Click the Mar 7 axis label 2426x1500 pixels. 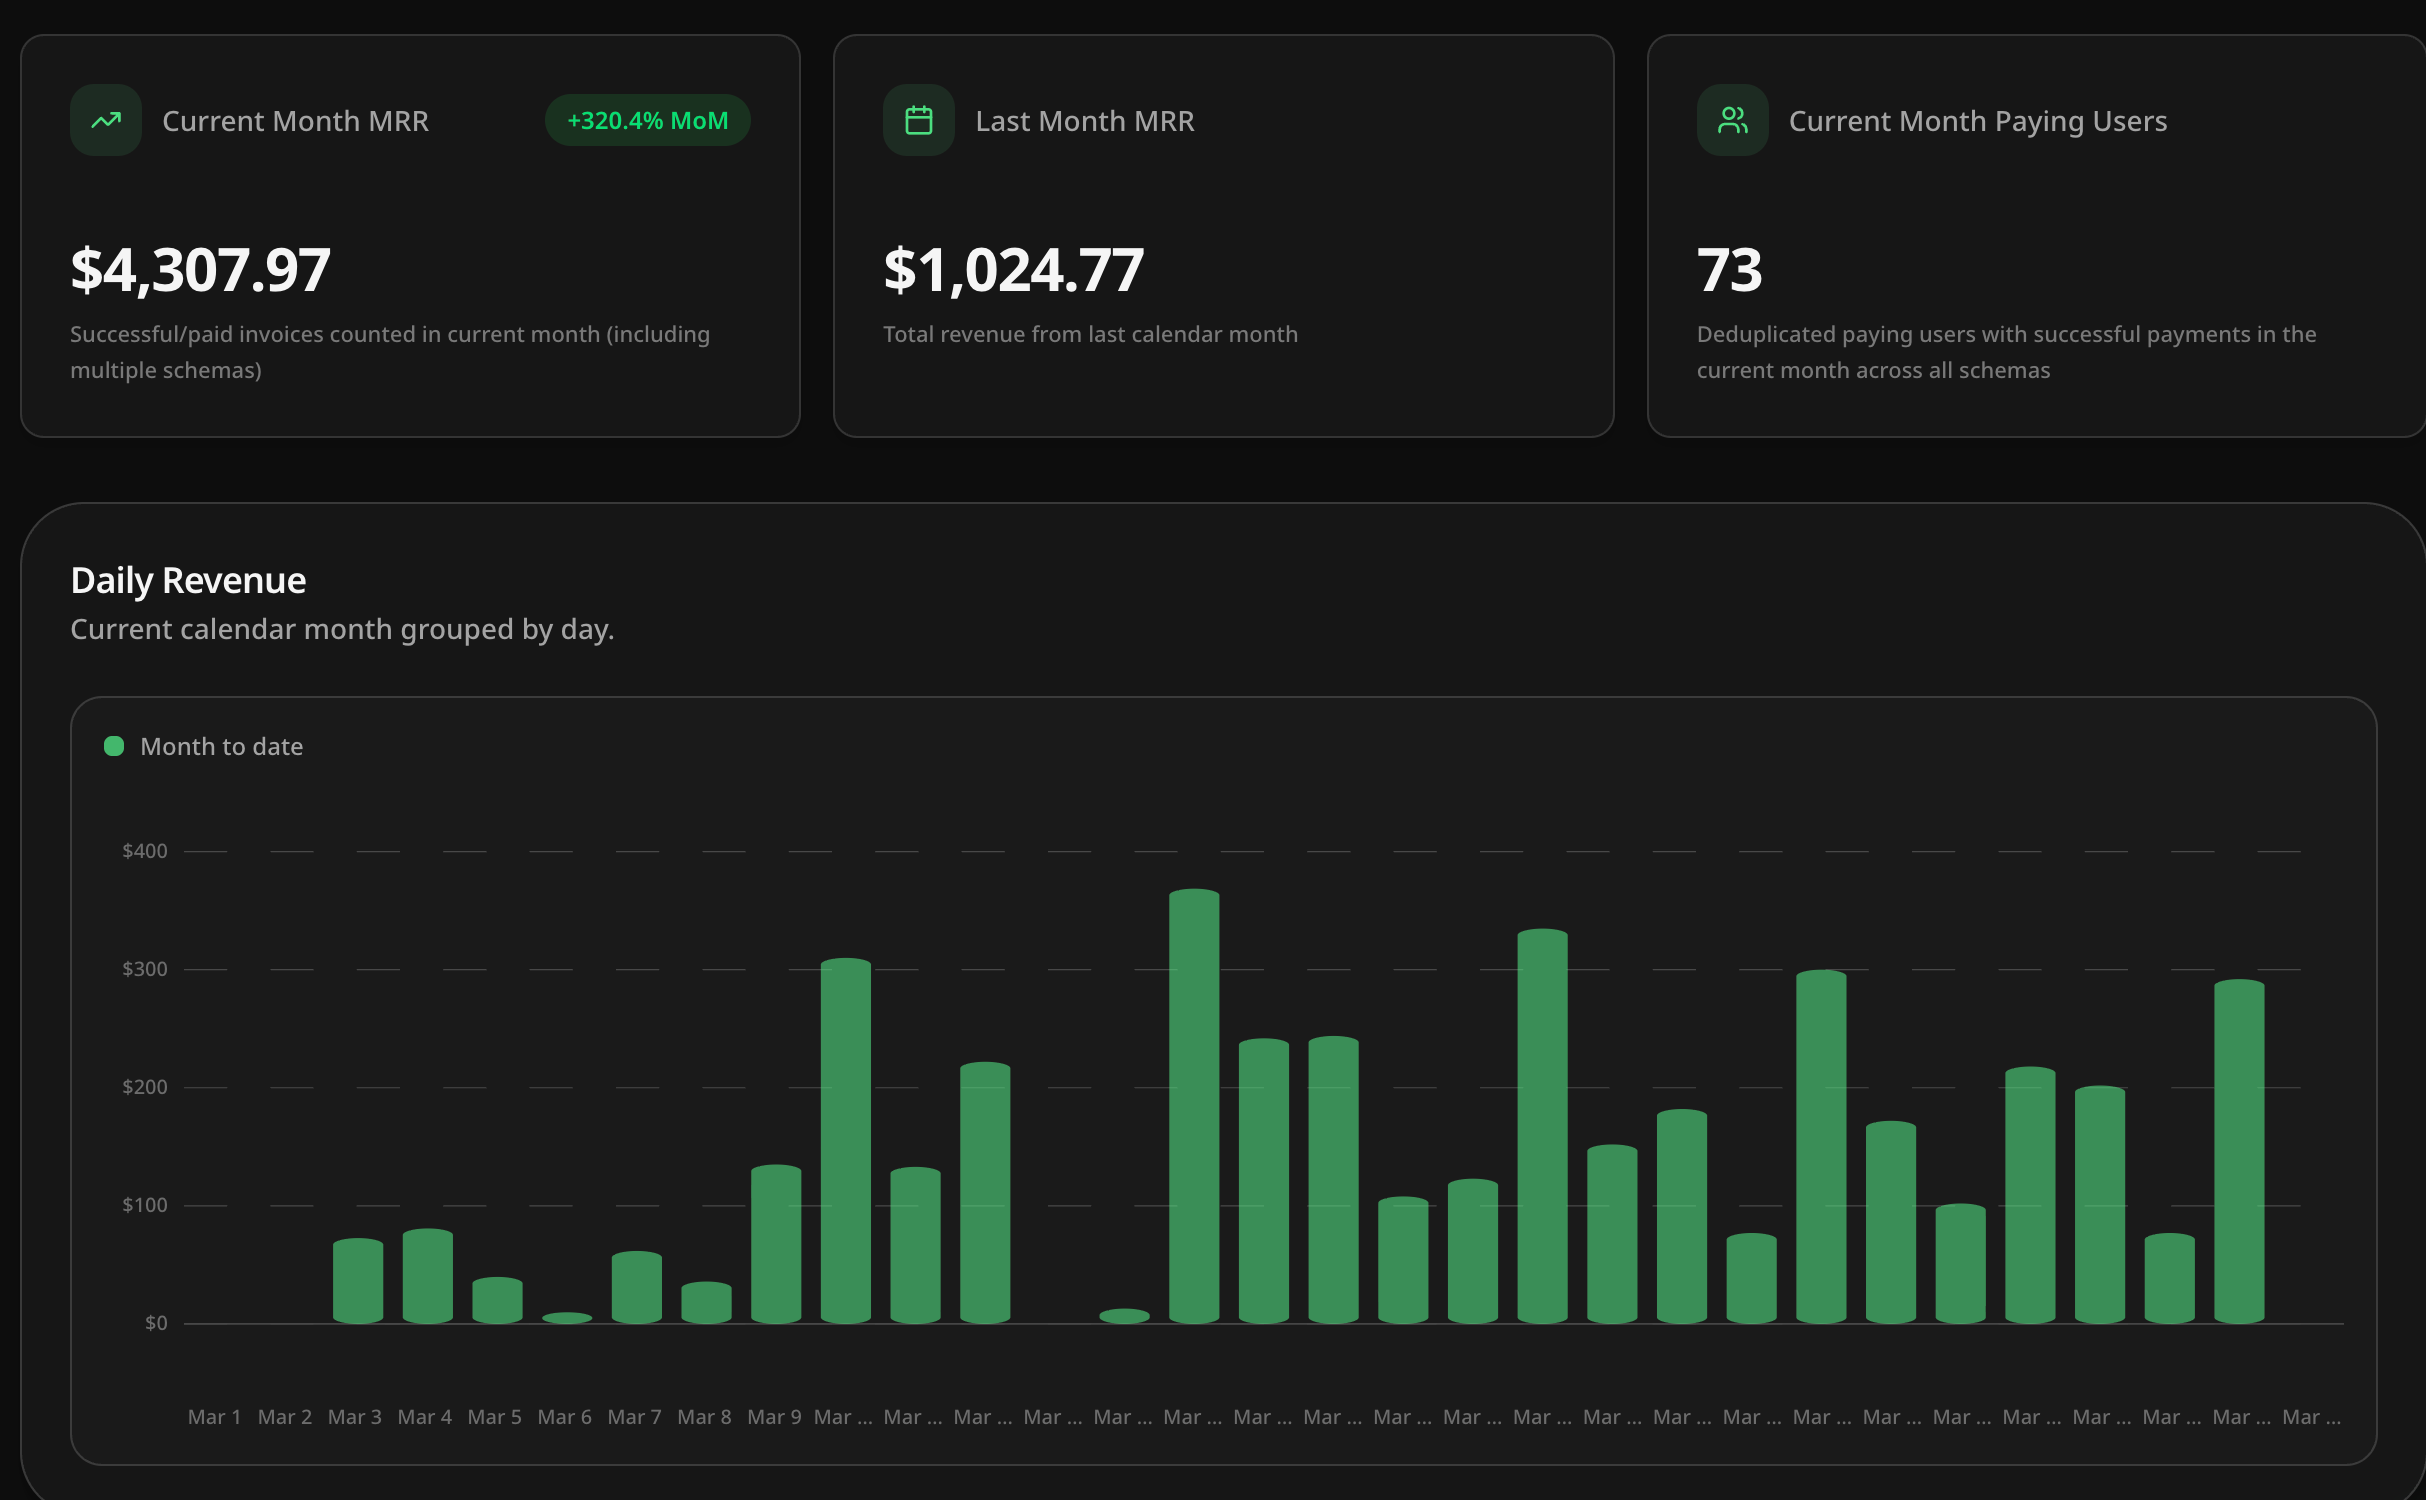(x=634, y=1417)
